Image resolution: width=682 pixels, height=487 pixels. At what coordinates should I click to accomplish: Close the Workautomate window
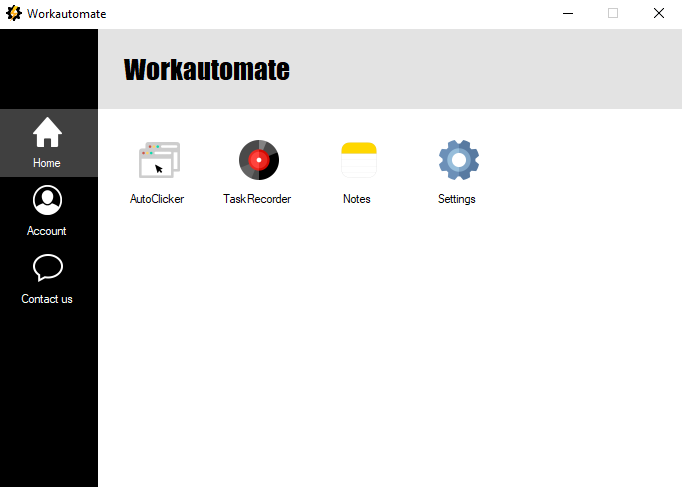659,13
